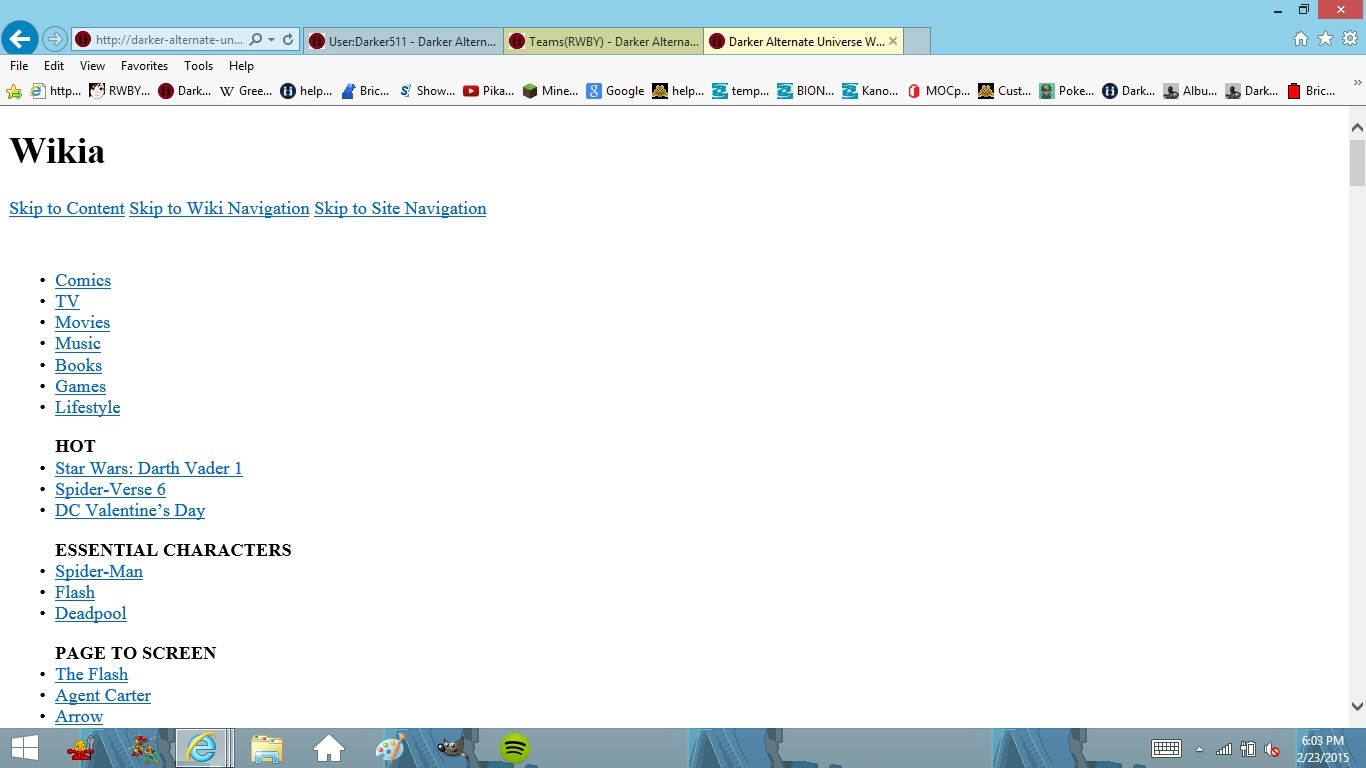Screen dimensions: 1366x768
Task: Click the vertical scrollbar down arrow
Action: tap(1358, 706)
